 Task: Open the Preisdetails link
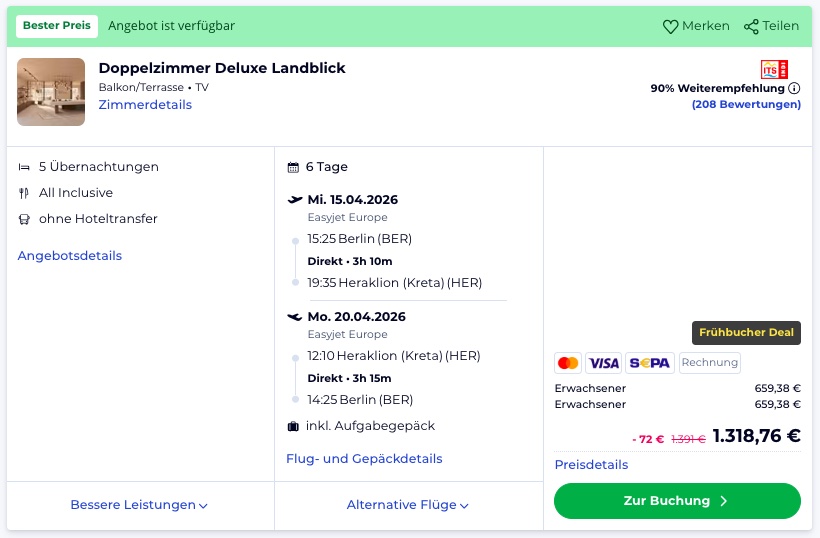[x=591, y=465]
